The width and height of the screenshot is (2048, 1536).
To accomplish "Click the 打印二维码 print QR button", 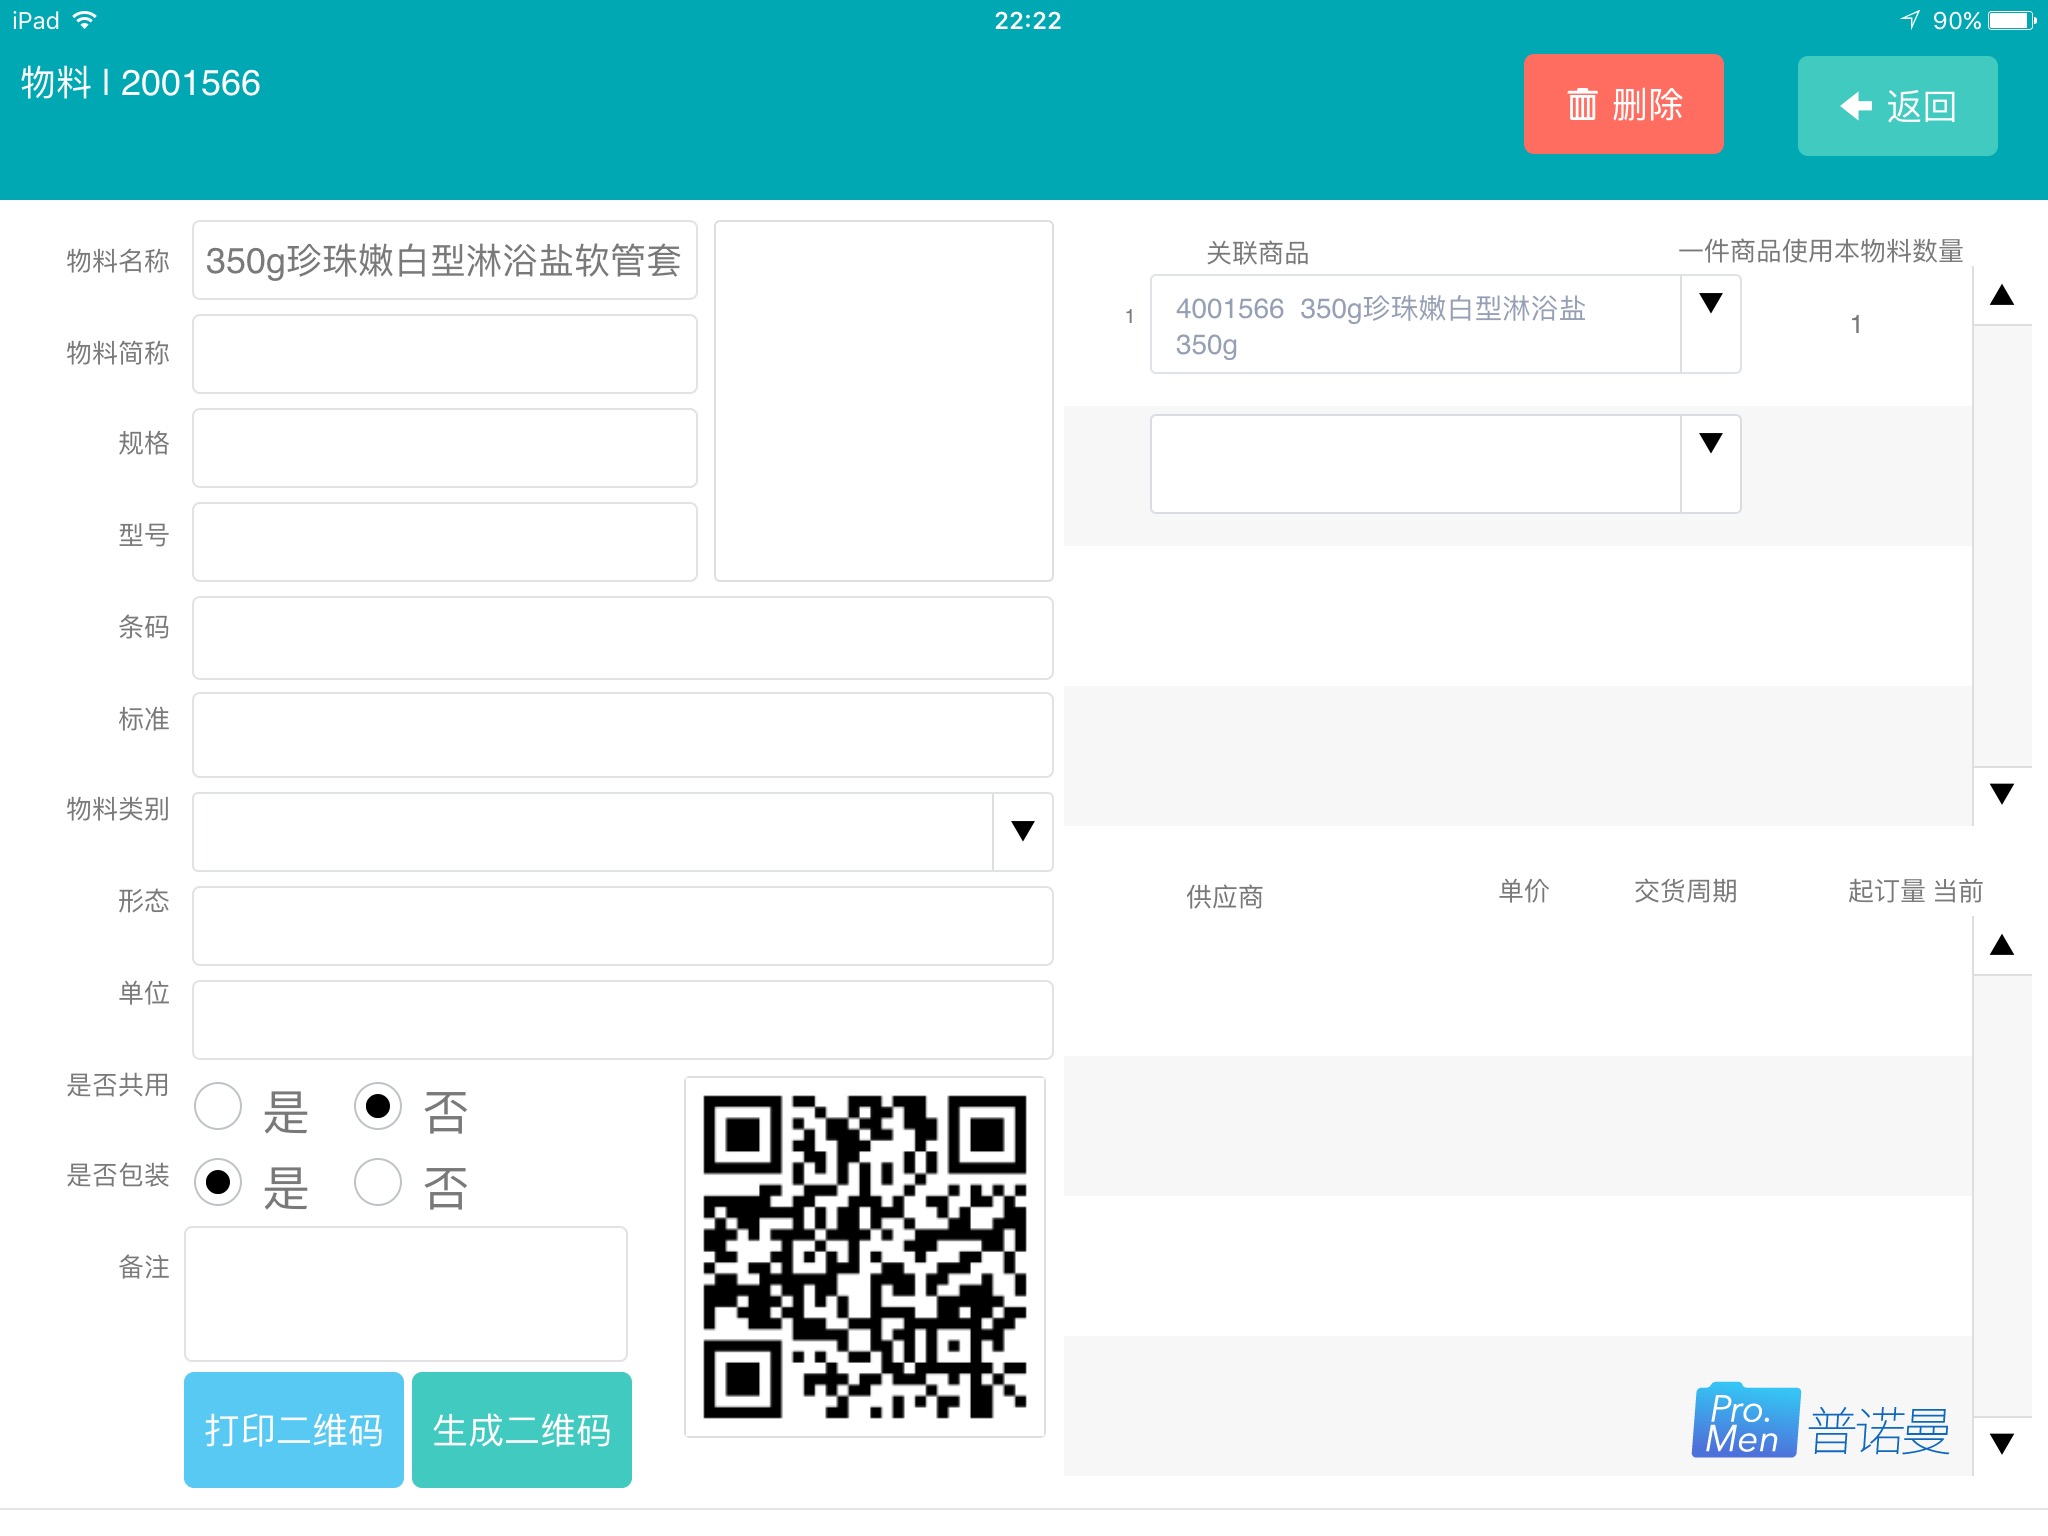I will click(x=293, y=1429).
